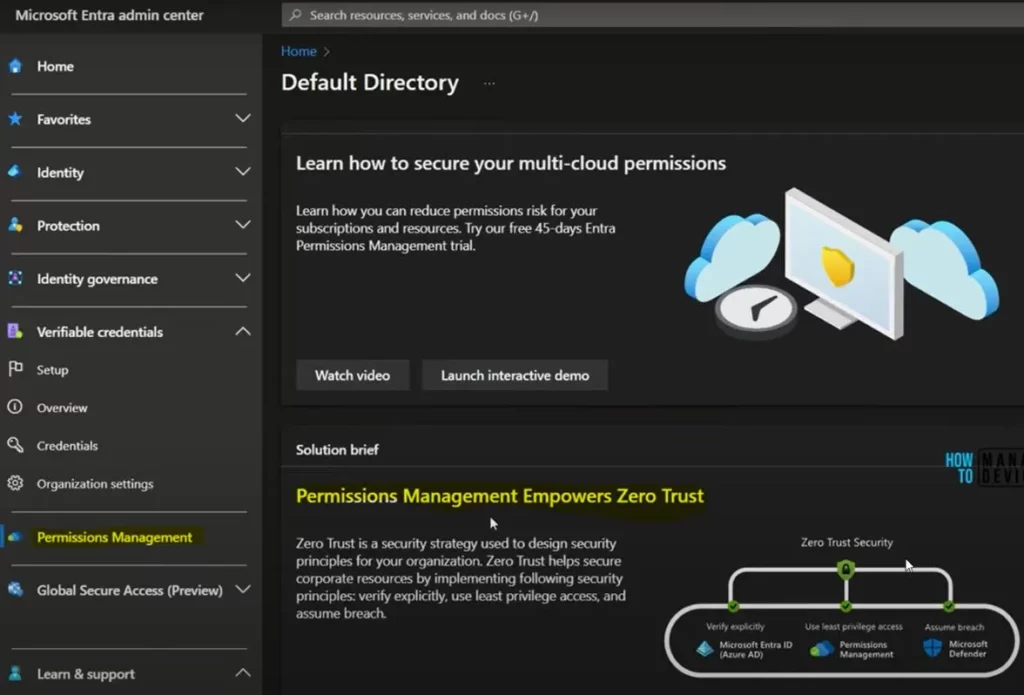Image resolution: width=1024 pixels, height=695 pixels.
Task: Click the Credentials key icon
Action: (15, 445)
